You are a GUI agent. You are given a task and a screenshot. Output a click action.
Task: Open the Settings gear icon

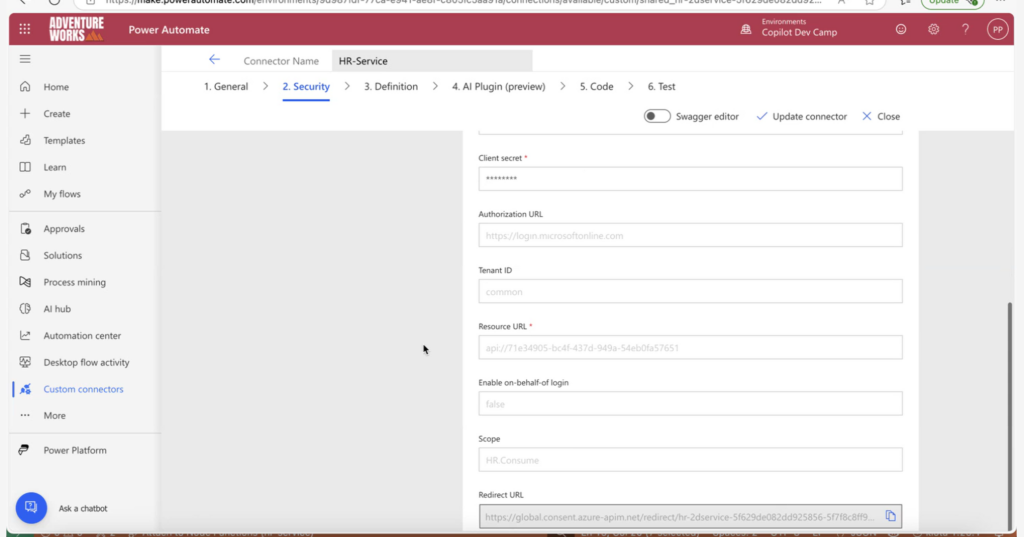933,29
